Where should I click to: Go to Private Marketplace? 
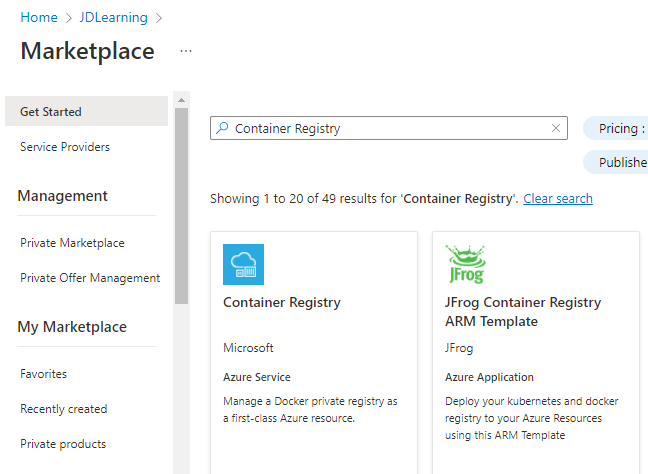72,243
